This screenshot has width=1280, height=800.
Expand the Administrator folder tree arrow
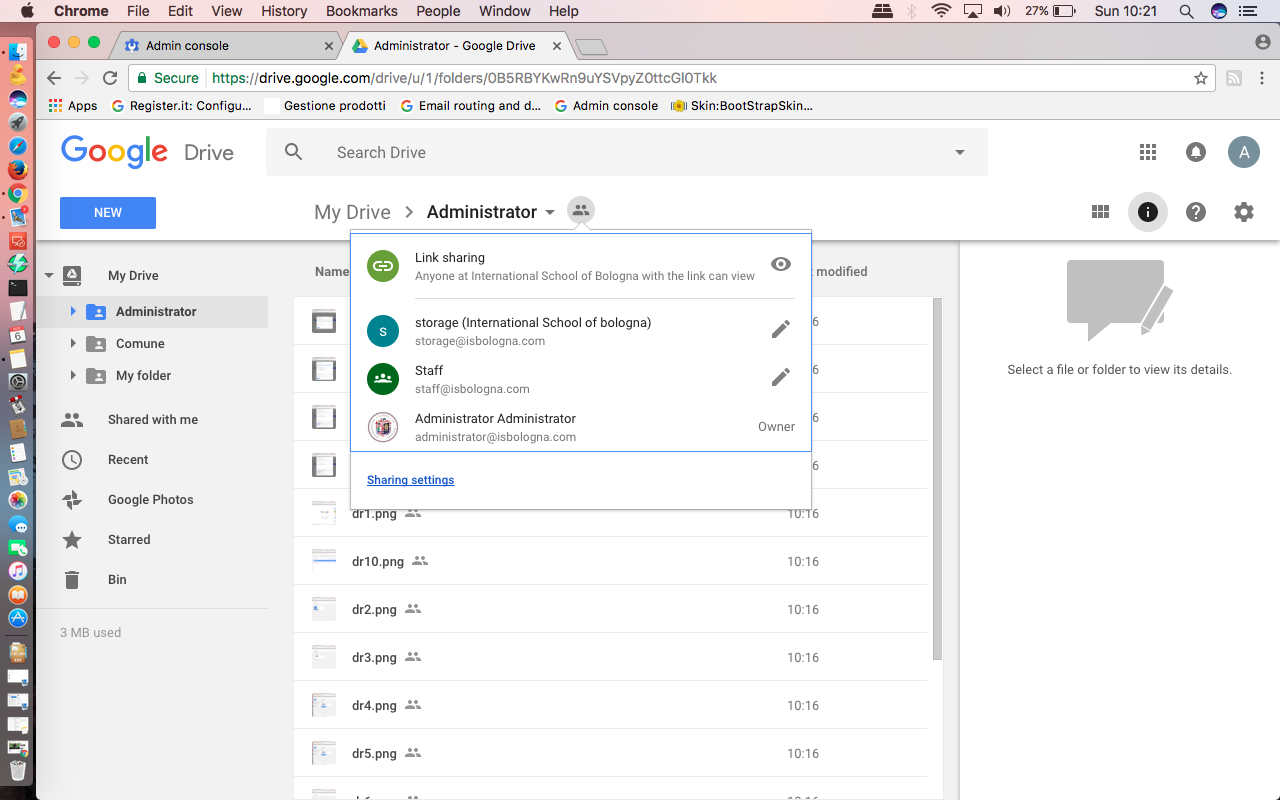(x=73, y=312)
